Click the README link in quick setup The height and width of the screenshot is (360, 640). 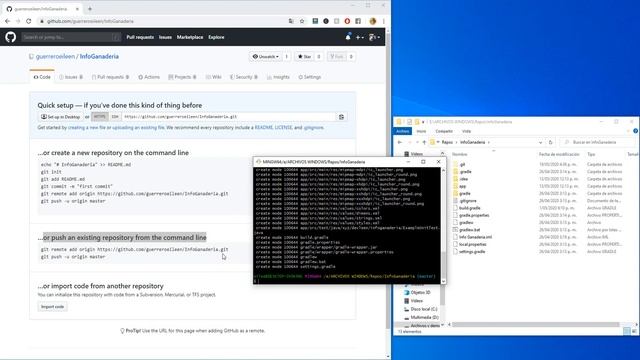tap(263, 128)
